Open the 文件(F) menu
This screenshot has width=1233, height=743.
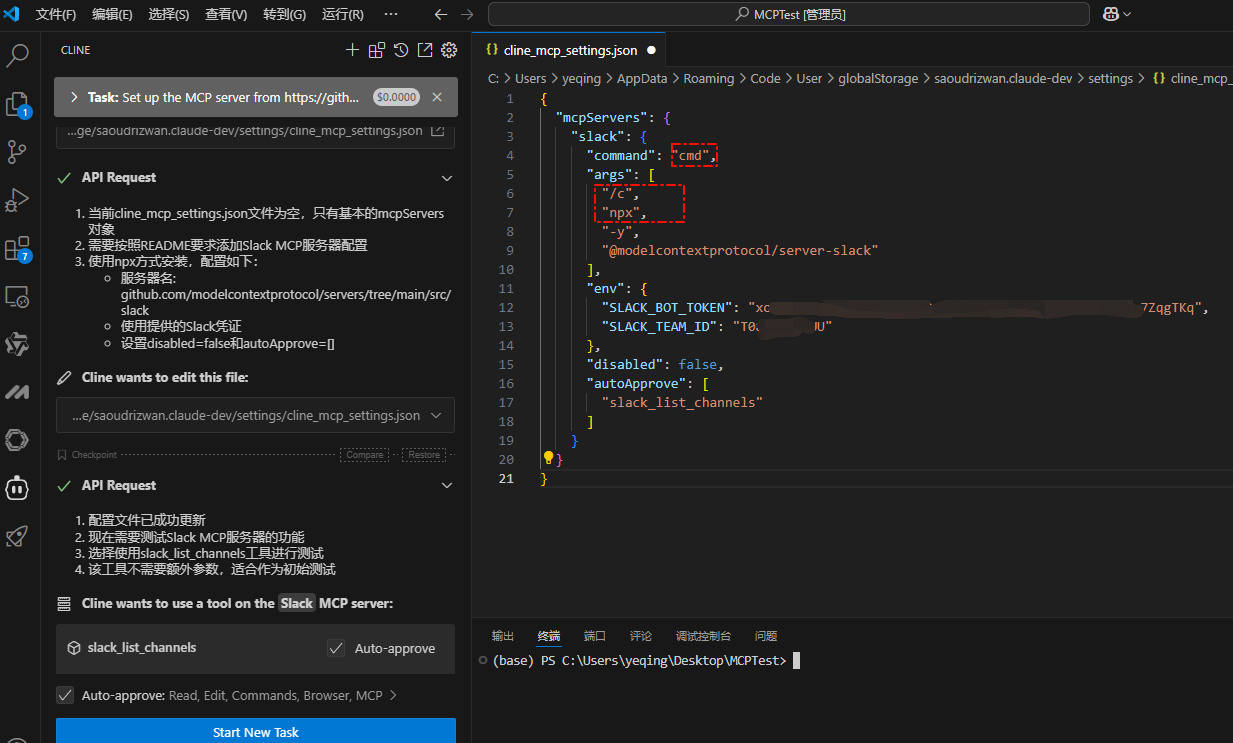tap(56, 15)
